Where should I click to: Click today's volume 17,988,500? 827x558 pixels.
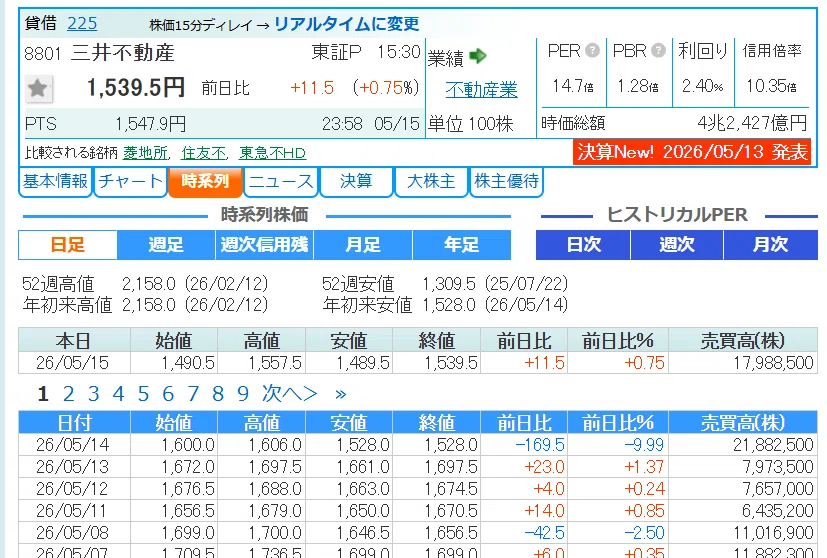[x=773, y=363]
